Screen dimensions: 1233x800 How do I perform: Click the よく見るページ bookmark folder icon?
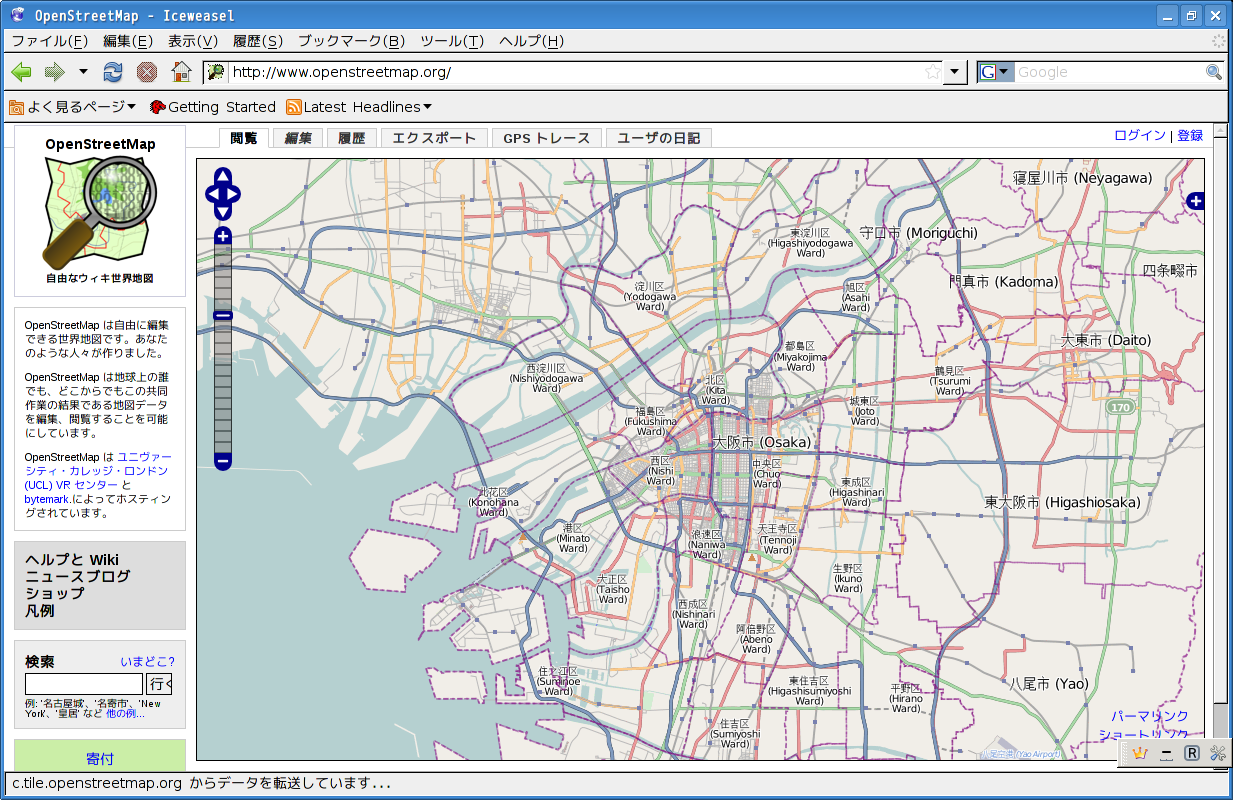pyautogui.click(x=16, y=107)
